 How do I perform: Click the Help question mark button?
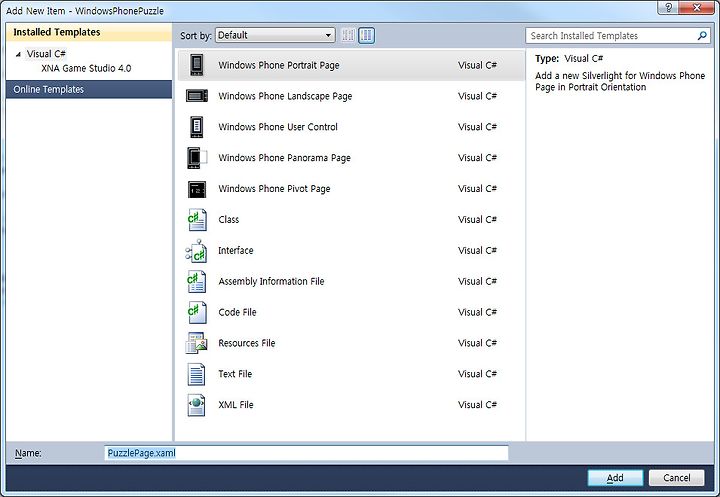[669, 8]
